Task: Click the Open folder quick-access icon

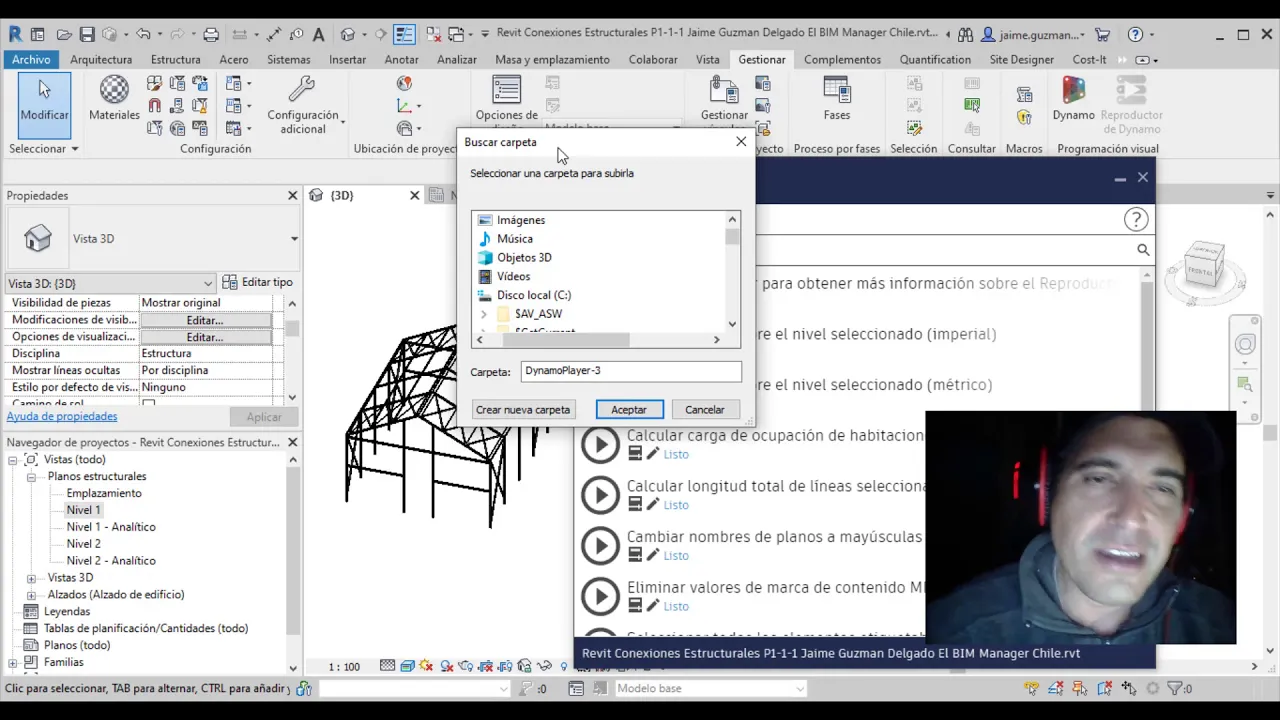Action: coord(64,34)
